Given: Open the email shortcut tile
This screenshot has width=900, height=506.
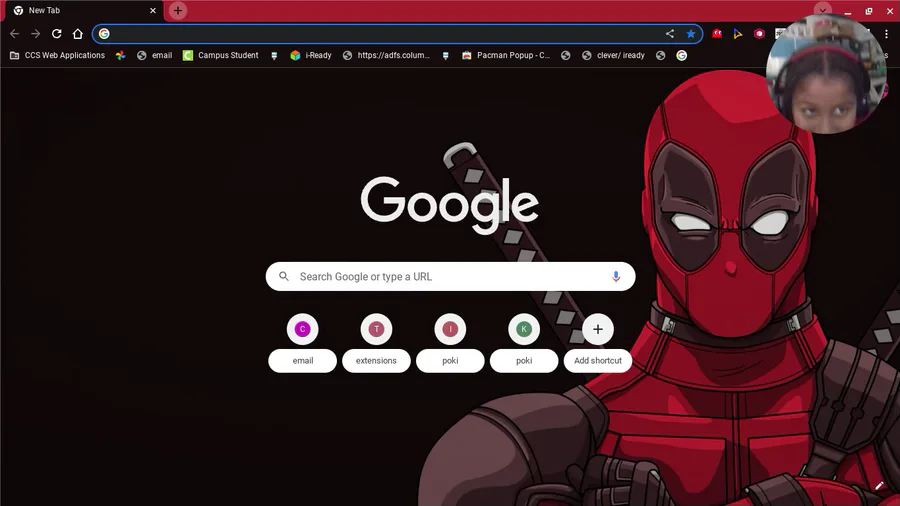Looking at the screenshot, I should 302,343.
